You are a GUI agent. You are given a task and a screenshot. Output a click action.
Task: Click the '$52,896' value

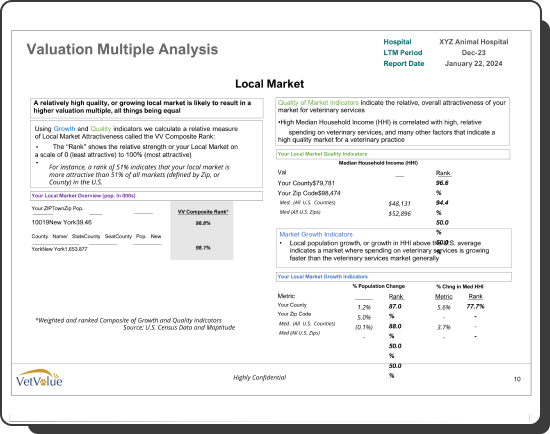tap(399, 214)
